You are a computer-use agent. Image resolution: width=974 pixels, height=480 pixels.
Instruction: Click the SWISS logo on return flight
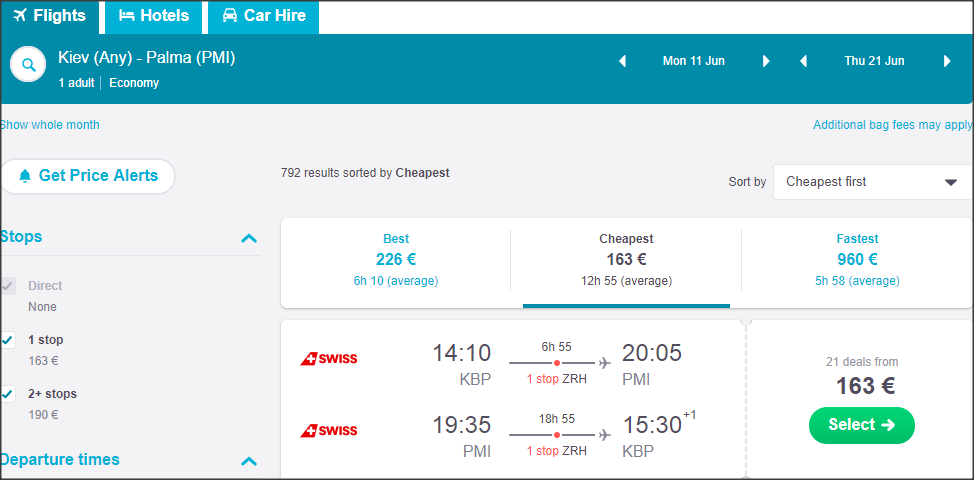pyautogui.click(x=329, y=431)
